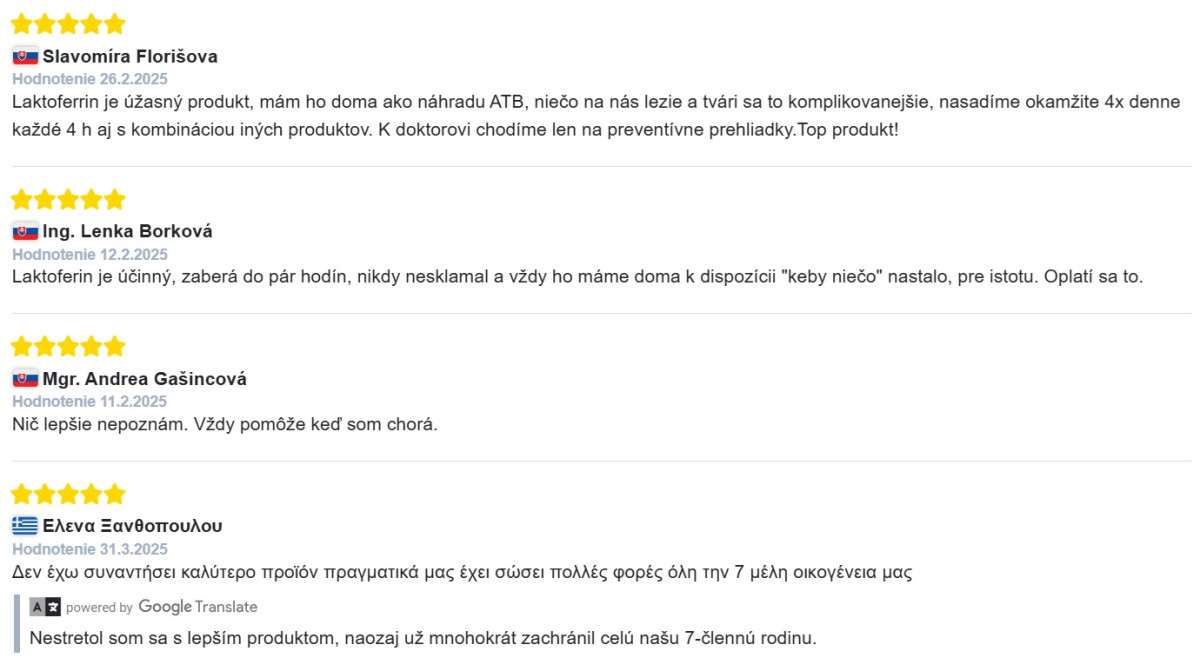Click the 'powered by Google Translate' link
Screen dimensions: 1200x658
(x=161, y=607)
